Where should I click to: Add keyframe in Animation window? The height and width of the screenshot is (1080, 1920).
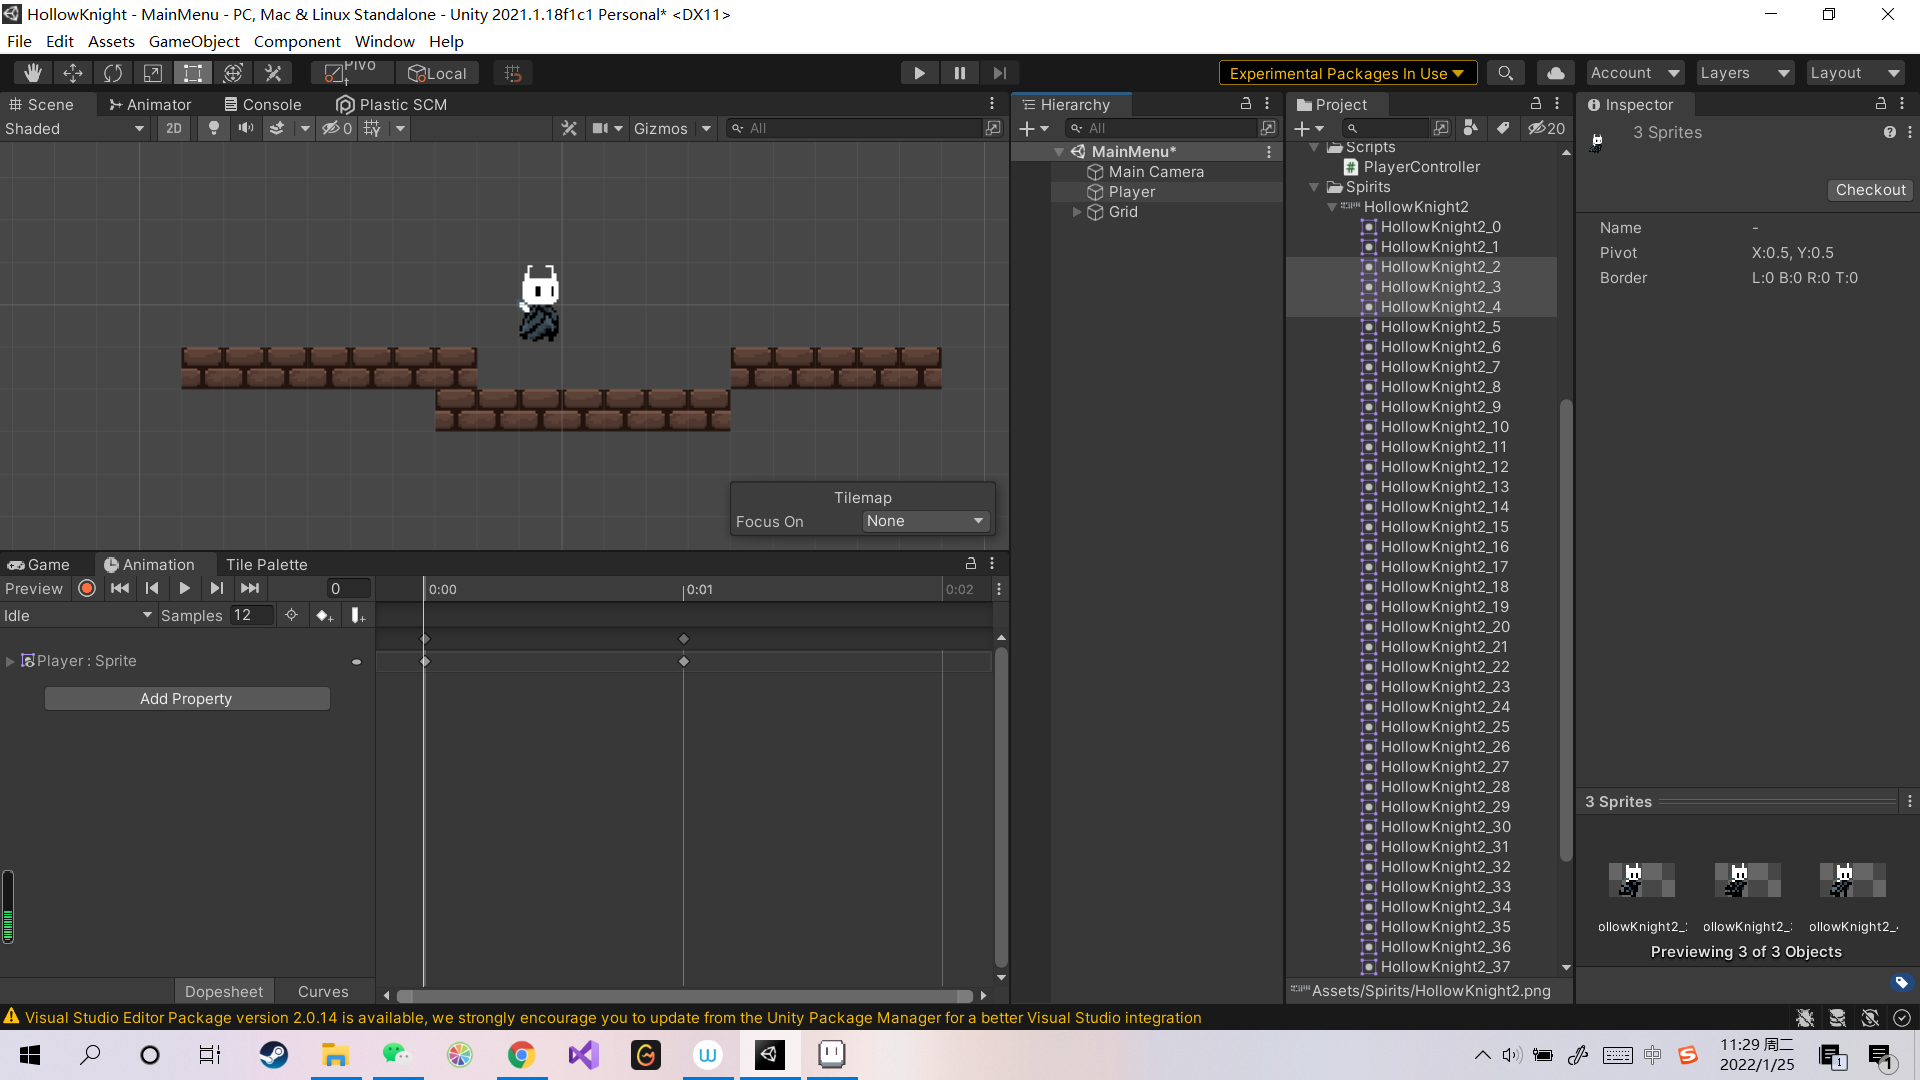pyautogui.click(x=324, y=615)
